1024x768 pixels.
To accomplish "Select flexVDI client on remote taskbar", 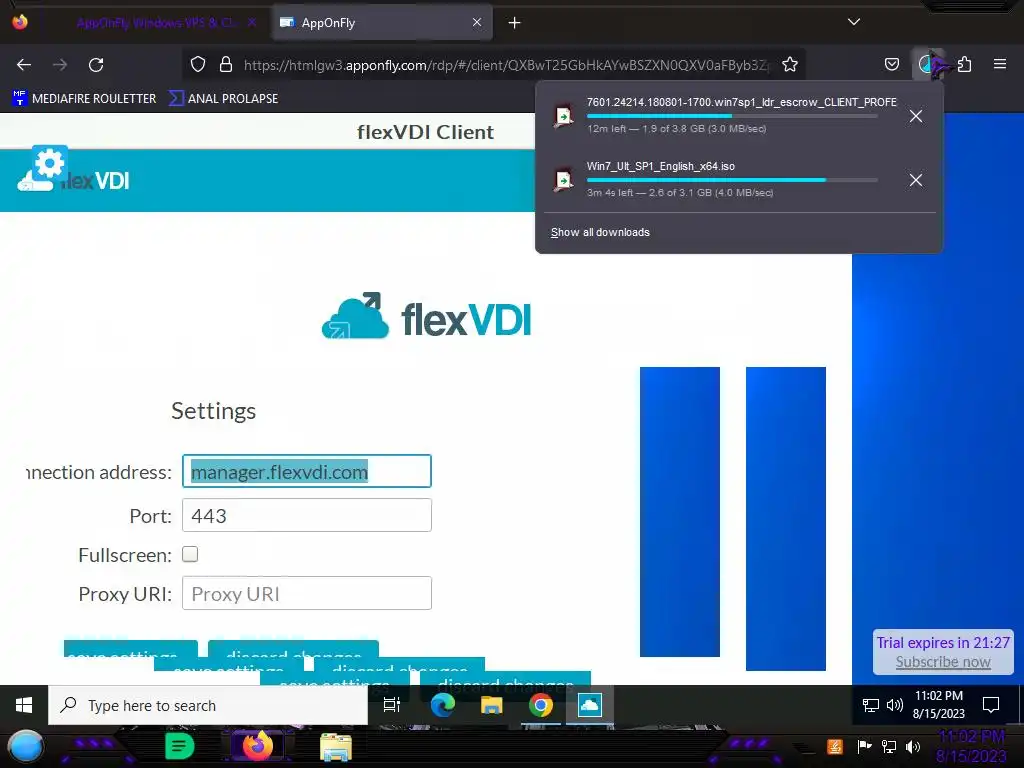I will pos(590,705).
